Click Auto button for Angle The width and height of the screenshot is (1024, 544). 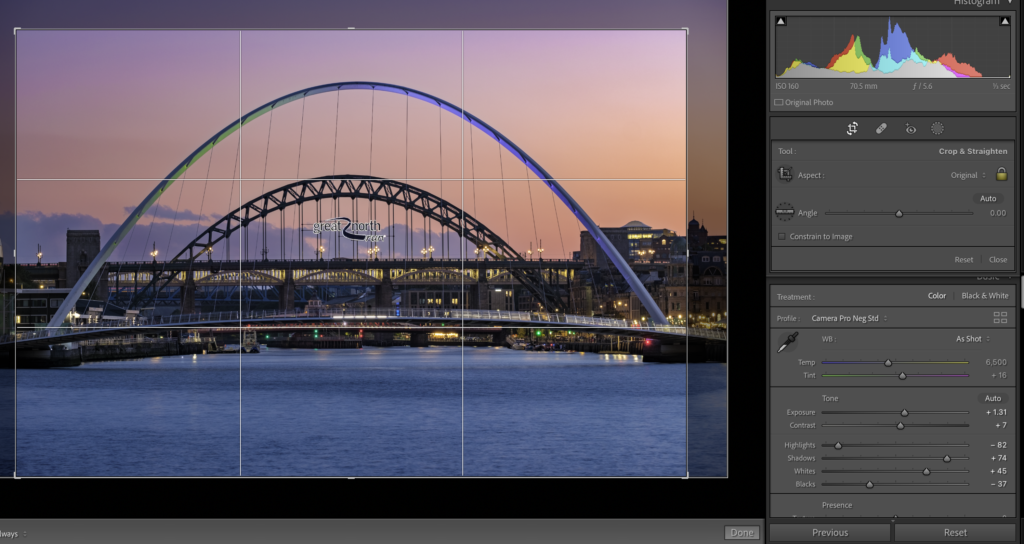987,199
